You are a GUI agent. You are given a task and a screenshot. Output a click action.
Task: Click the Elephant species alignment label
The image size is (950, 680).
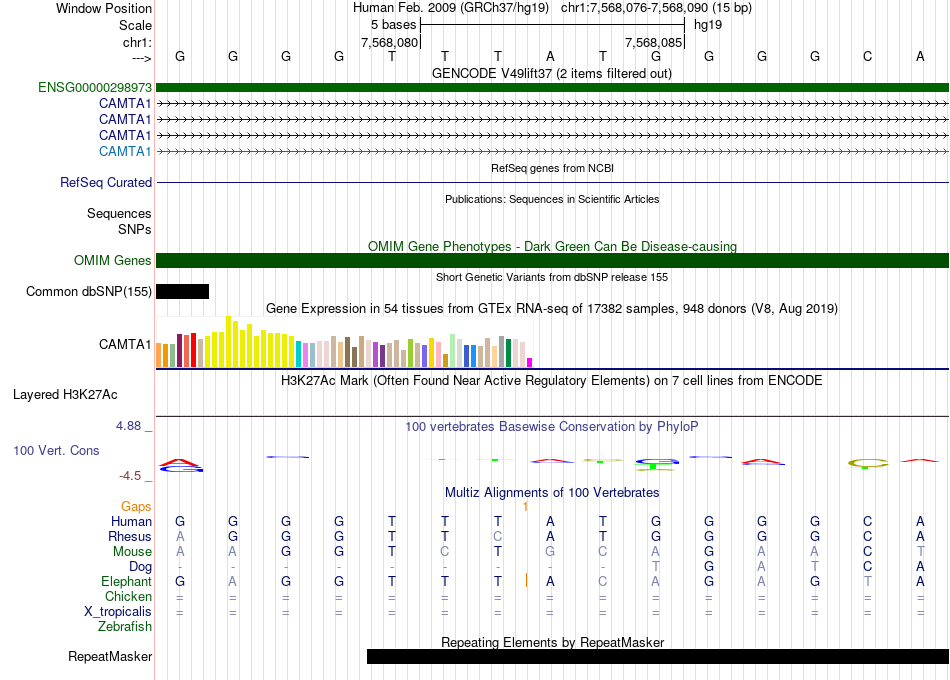click(126, 581)
